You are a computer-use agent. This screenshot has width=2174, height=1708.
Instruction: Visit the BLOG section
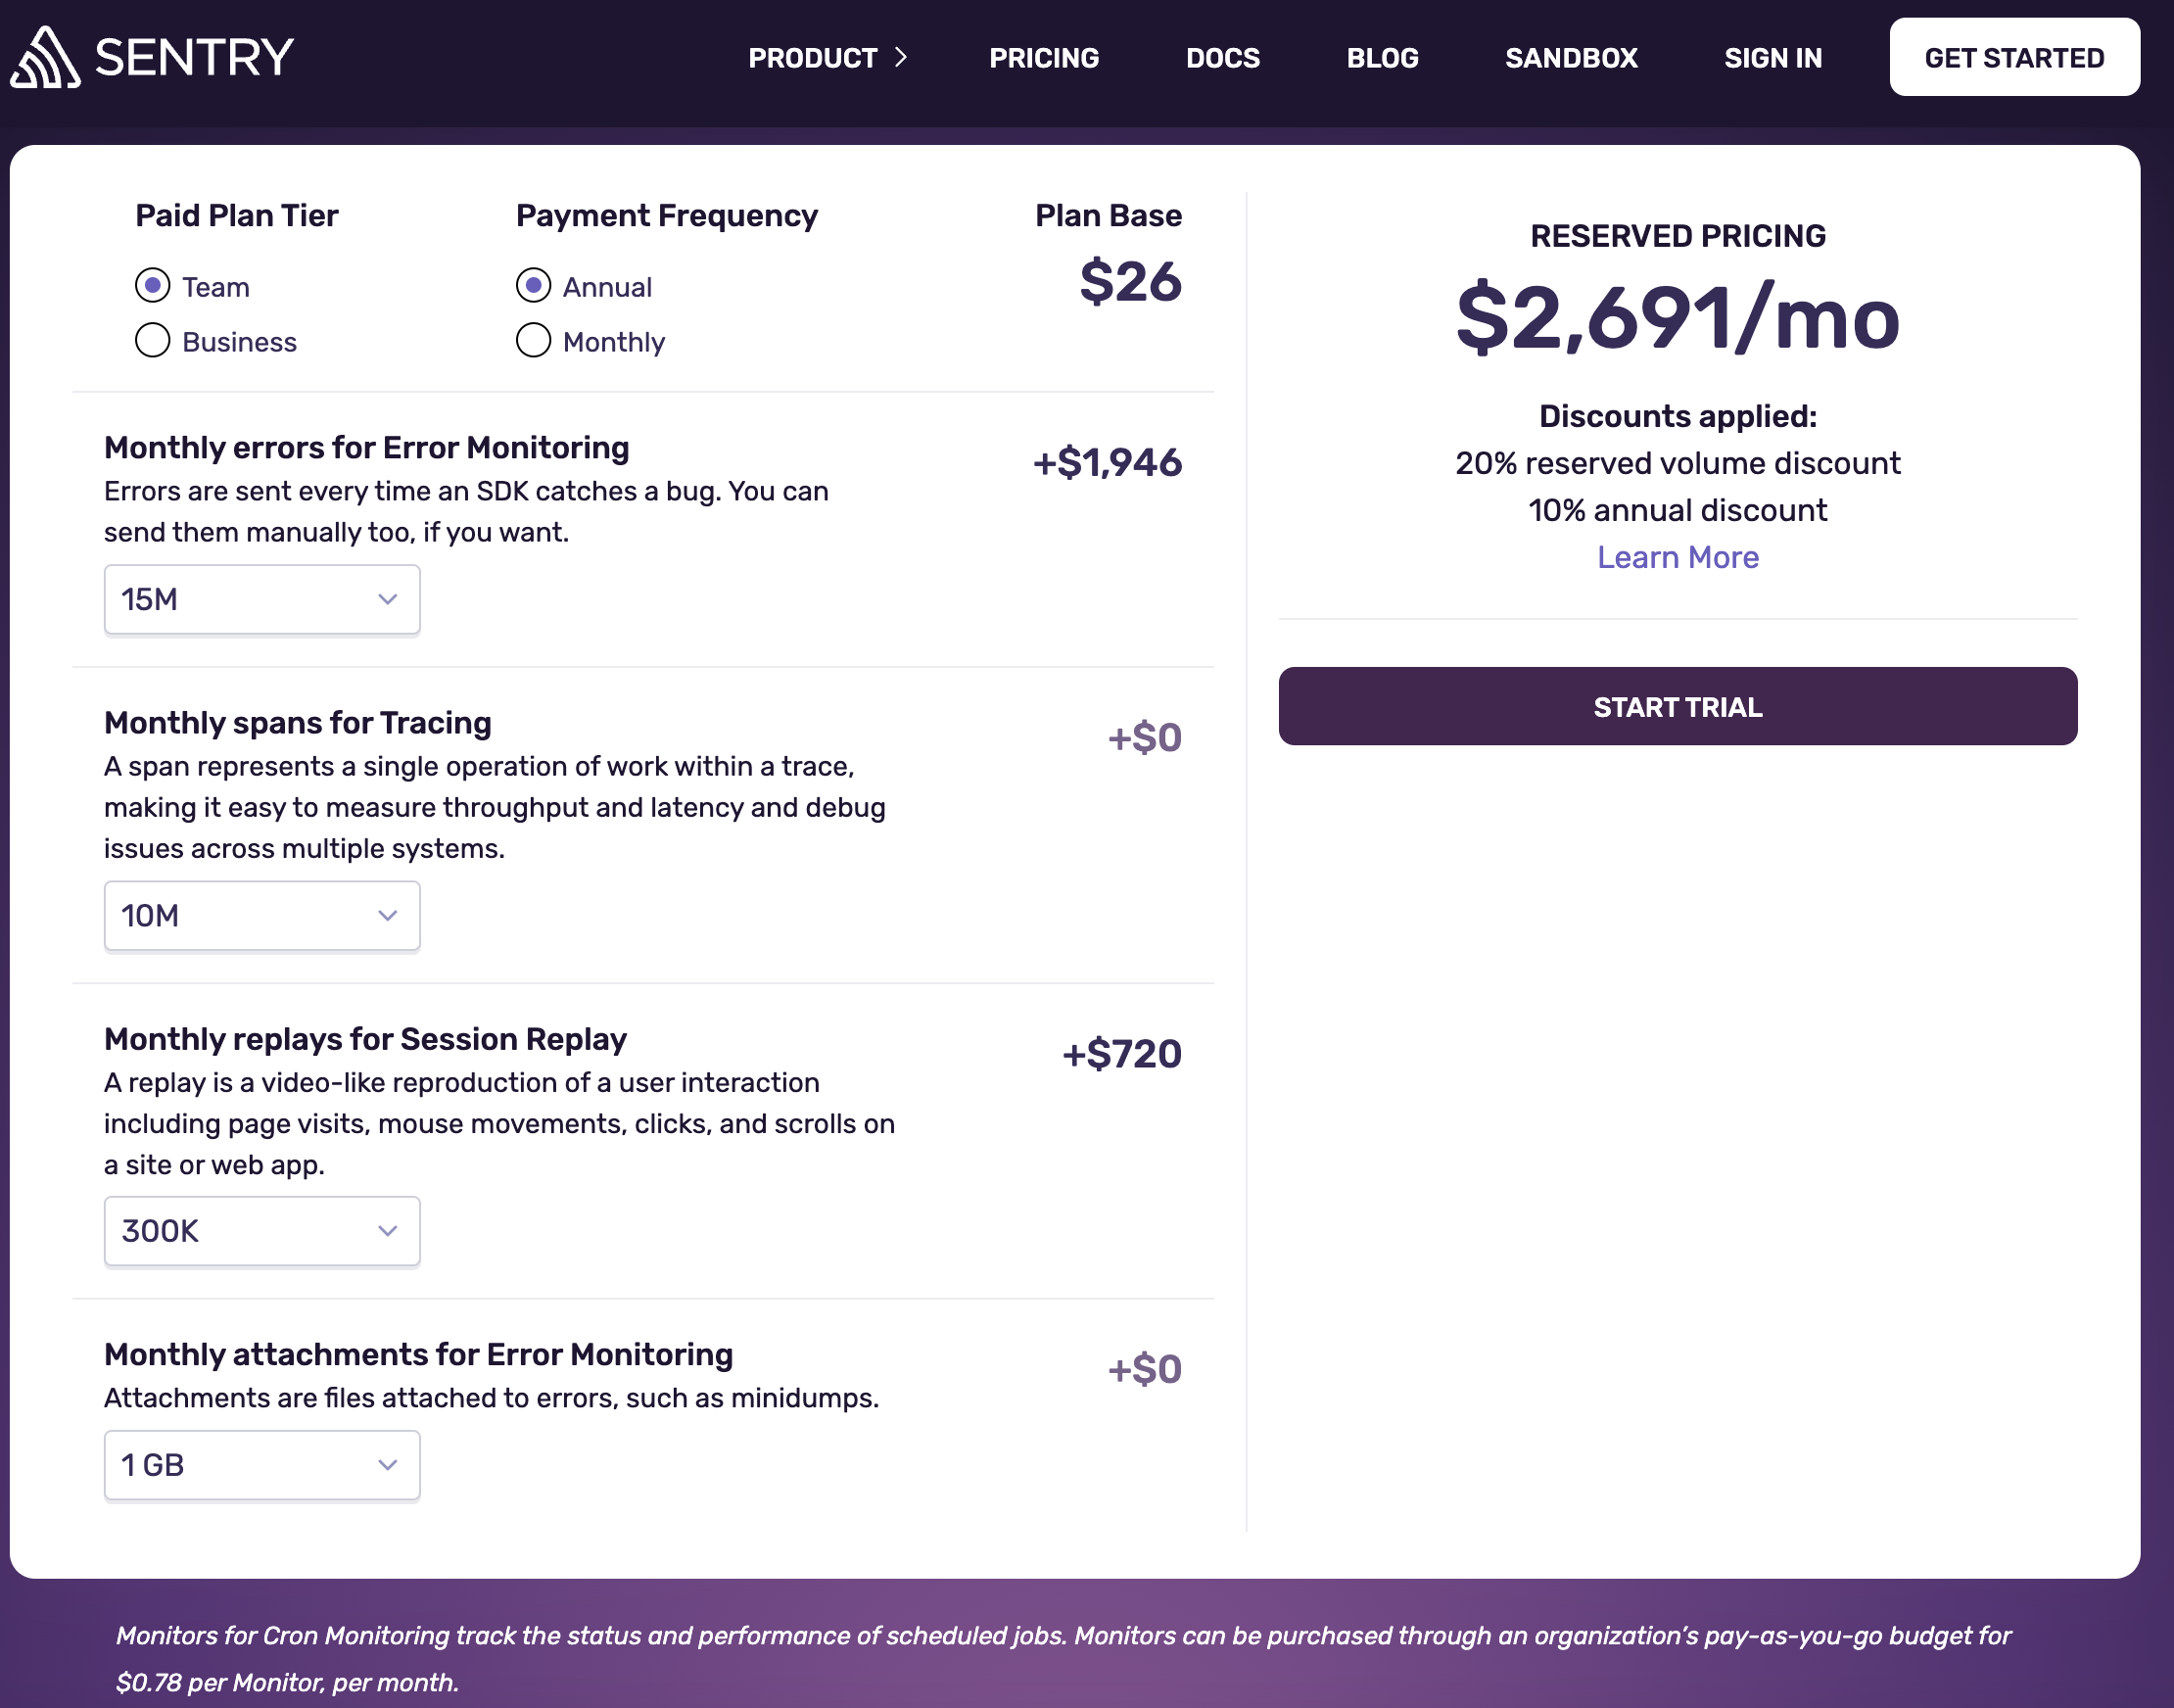pos(1383,57)
